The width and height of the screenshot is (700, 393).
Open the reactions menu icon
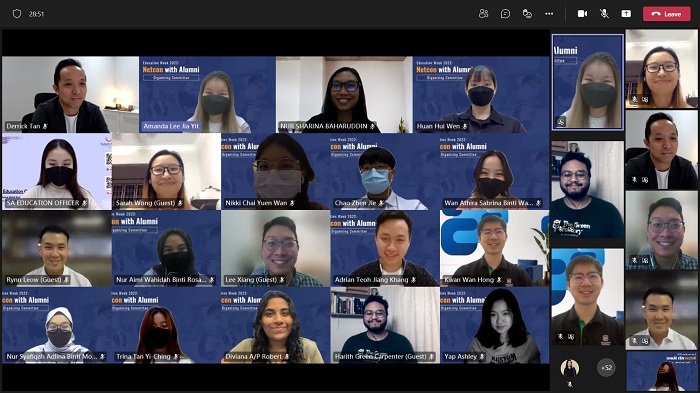click(527, 14)
